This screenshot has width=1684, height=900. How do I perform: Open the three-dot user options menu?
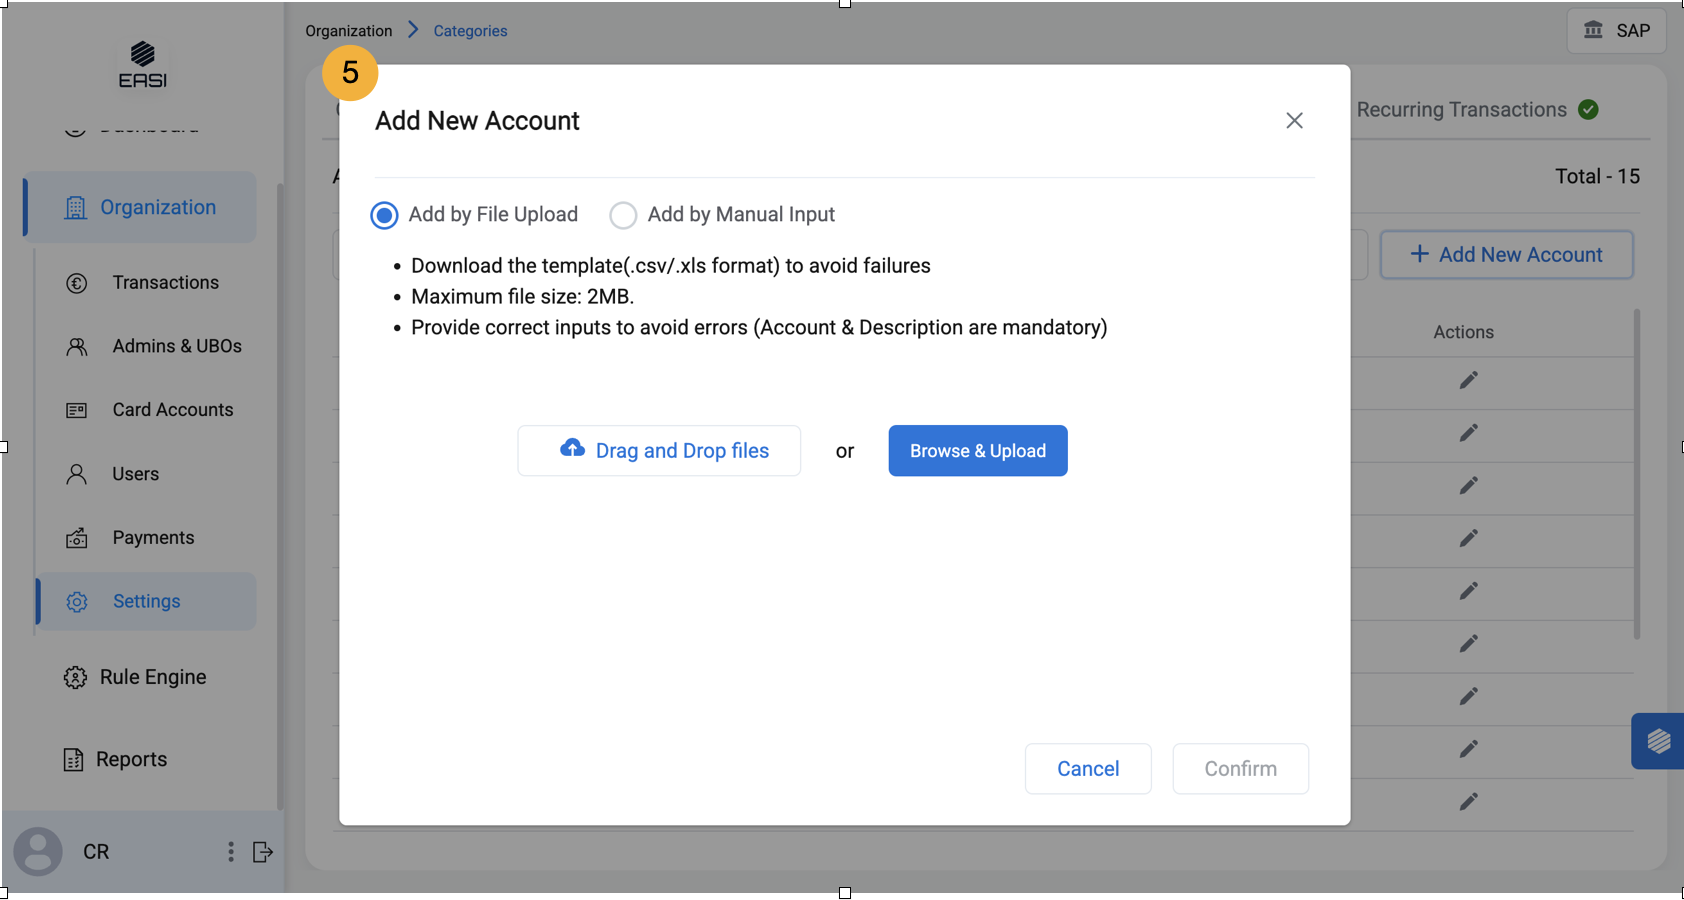click(231, 852)
